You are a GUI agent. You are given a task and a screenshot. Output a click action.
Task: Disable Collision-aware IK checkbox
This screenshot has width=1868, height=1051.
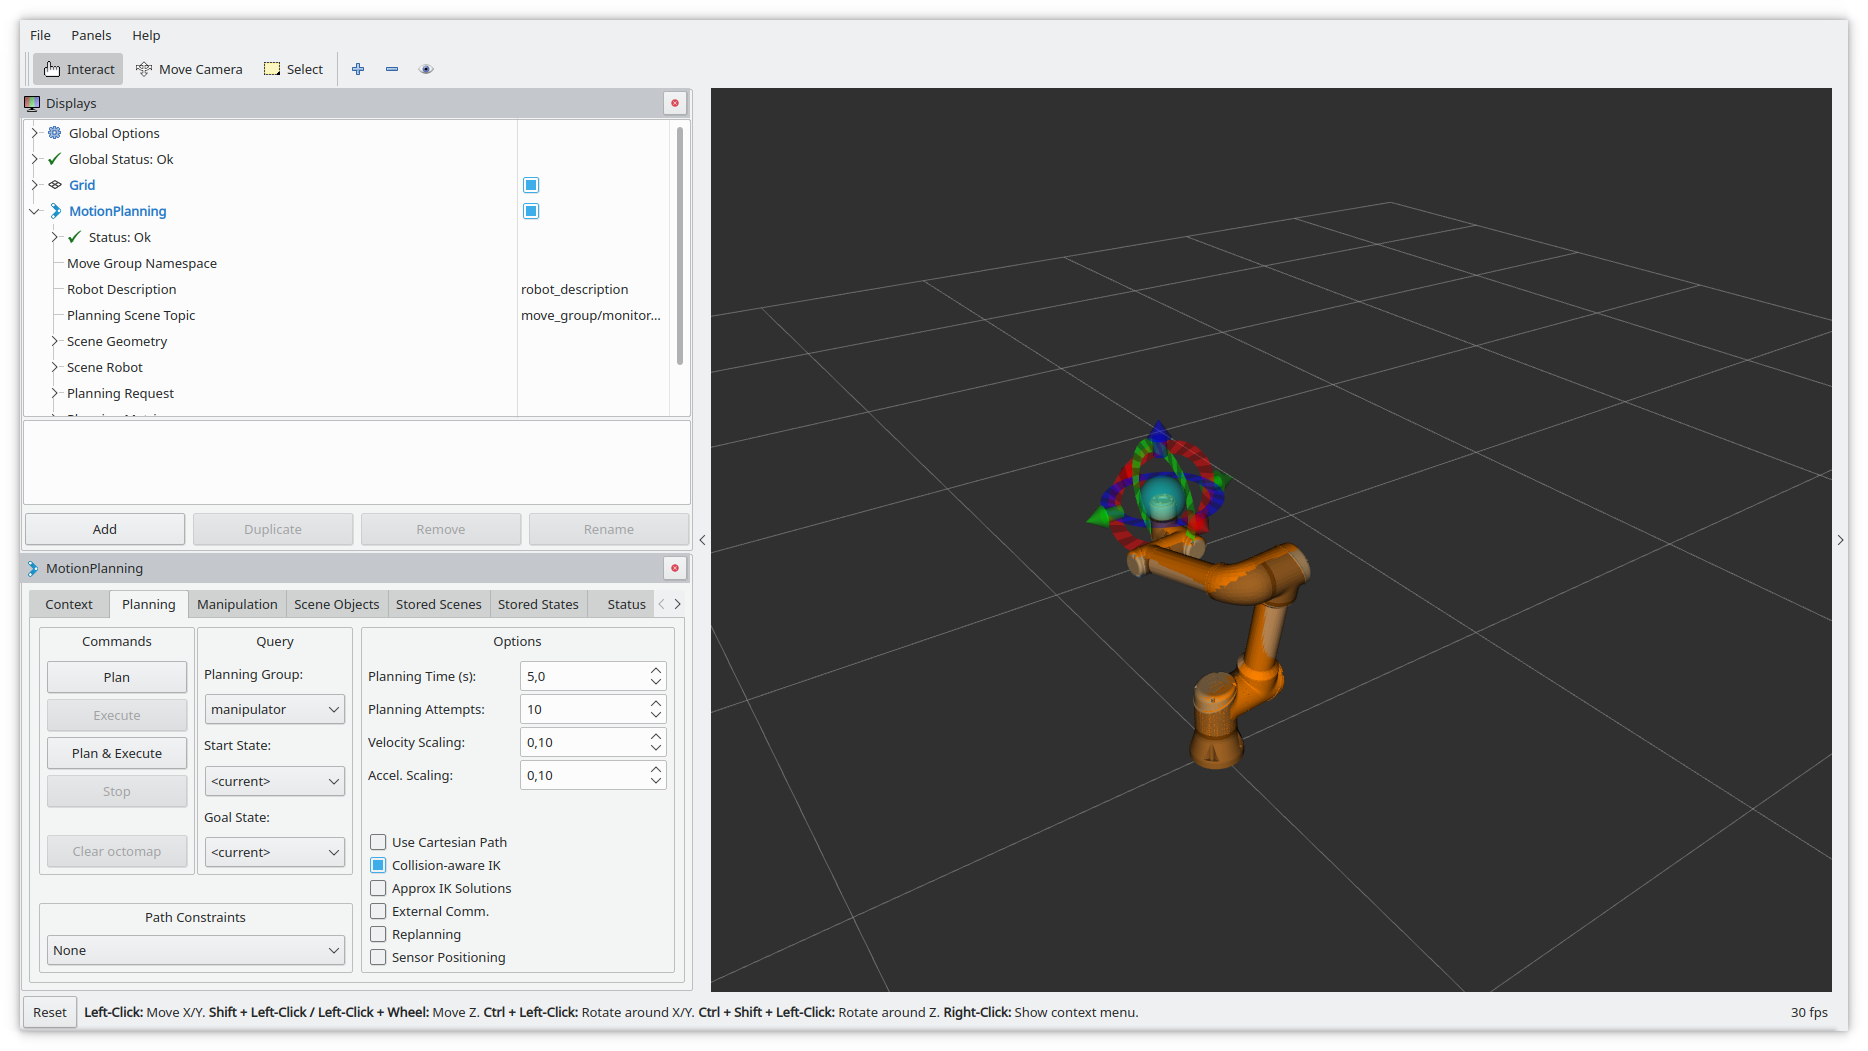pos(379,865)
